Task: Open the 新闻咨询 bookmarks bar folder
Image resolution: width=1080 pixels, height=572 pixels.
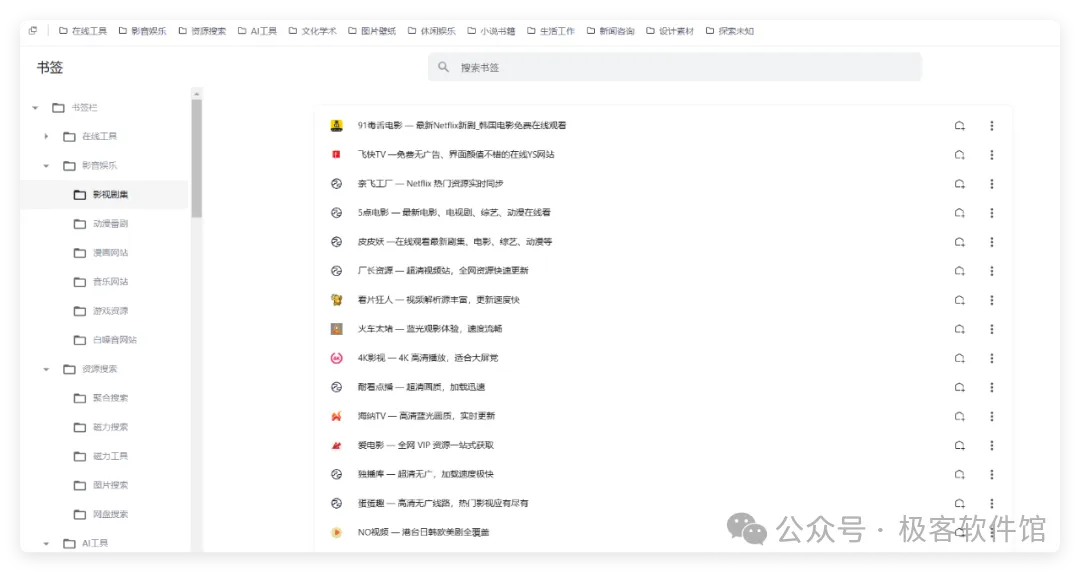Action: (611, 31)
